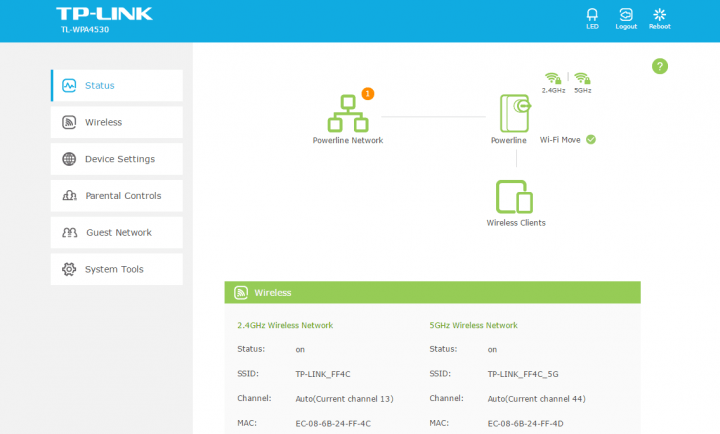The width and height of the screenshot is (720, 434).
Task: Click the Wireless Clients devices icon
Action: pyautogui.click(x=514, y=197)
